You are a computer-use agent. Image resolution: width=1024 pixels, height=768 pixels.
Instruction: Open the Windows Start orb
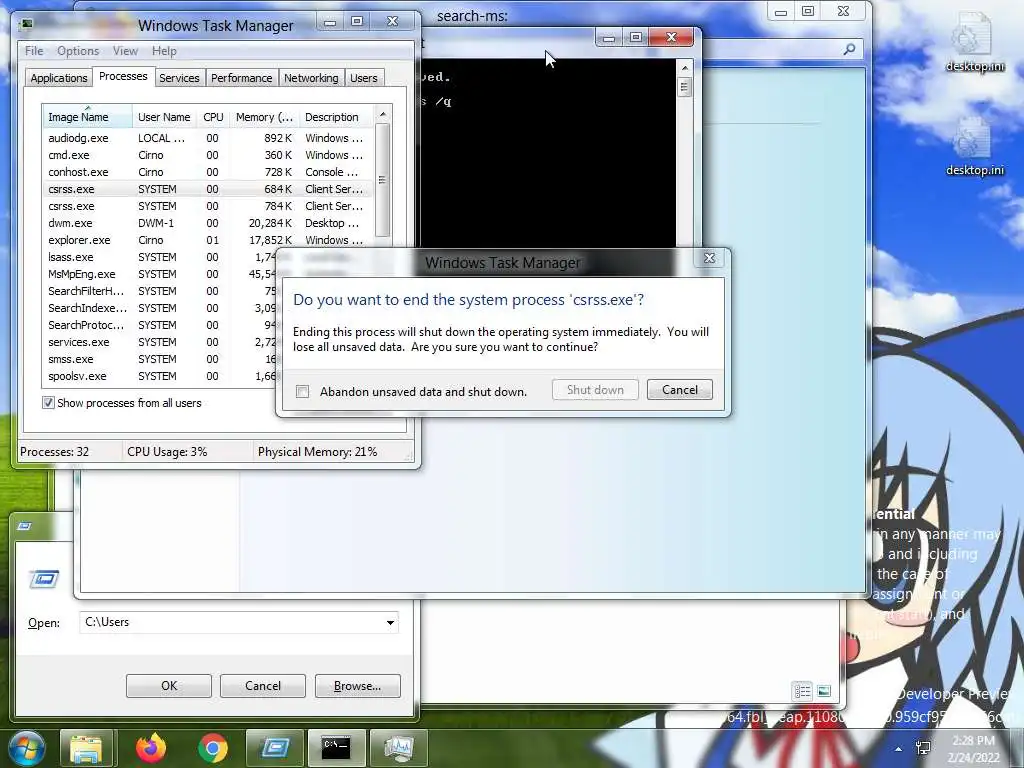click(25, 748)
